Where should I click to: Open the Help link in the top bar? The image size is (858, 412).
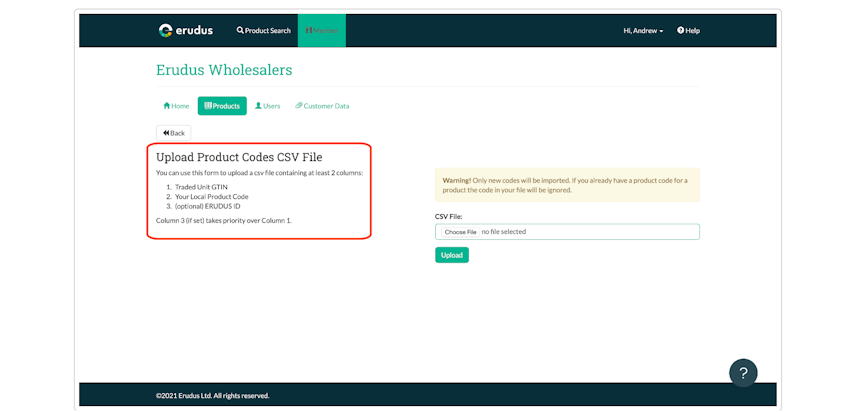pyautogui.click(x=688, y=31)
